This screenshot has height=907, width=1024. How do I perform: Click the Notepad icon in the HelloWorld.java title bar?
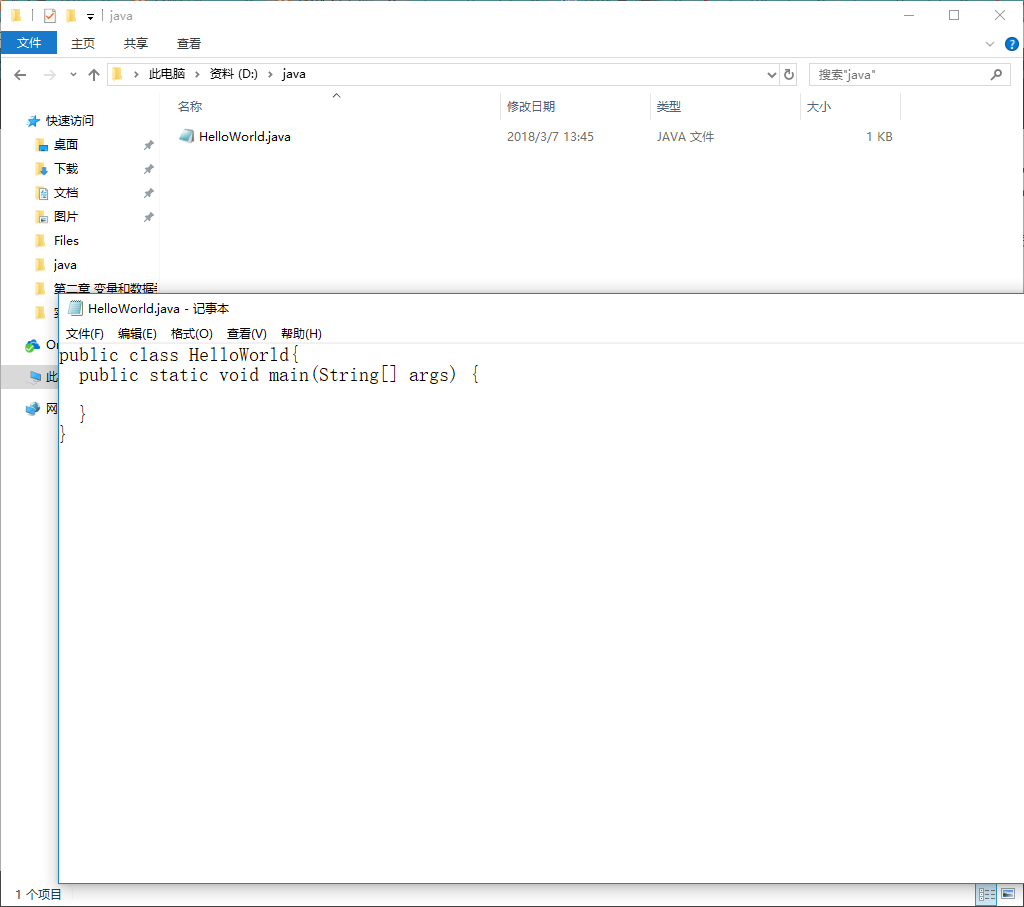click(x=74, y=308)
